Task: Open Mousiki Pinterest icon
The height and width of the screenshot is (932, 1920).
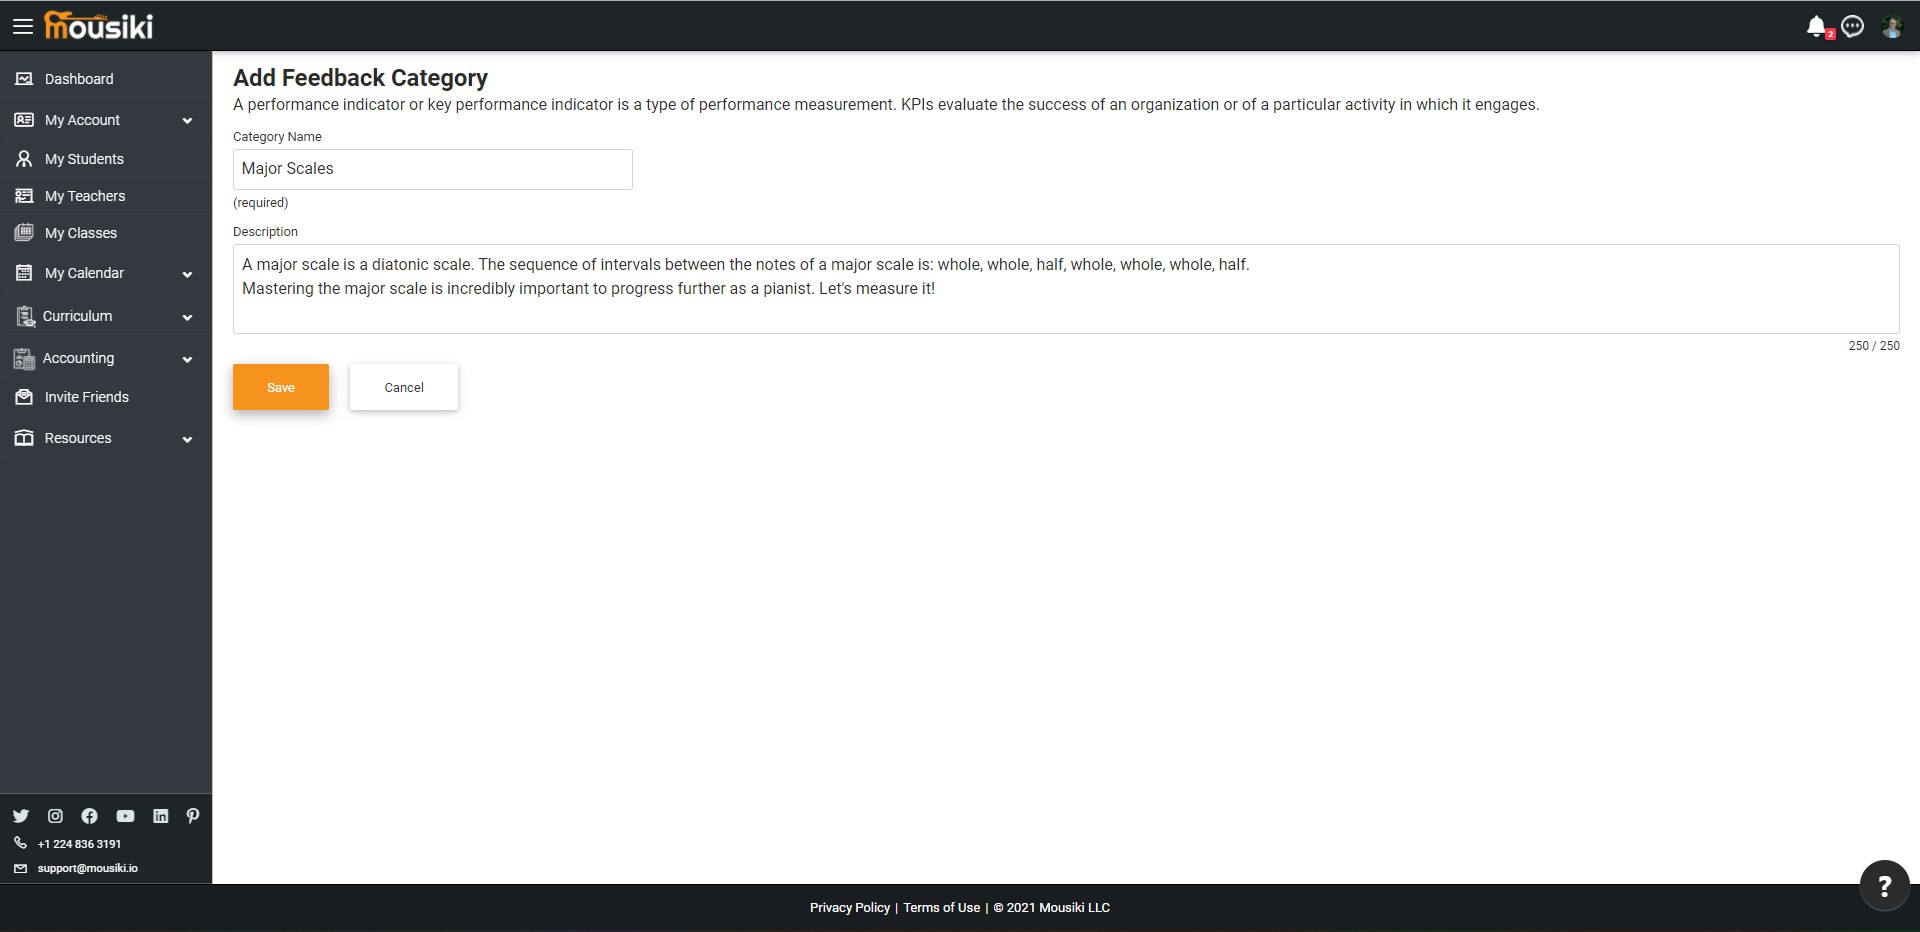Action: point(193,816)
